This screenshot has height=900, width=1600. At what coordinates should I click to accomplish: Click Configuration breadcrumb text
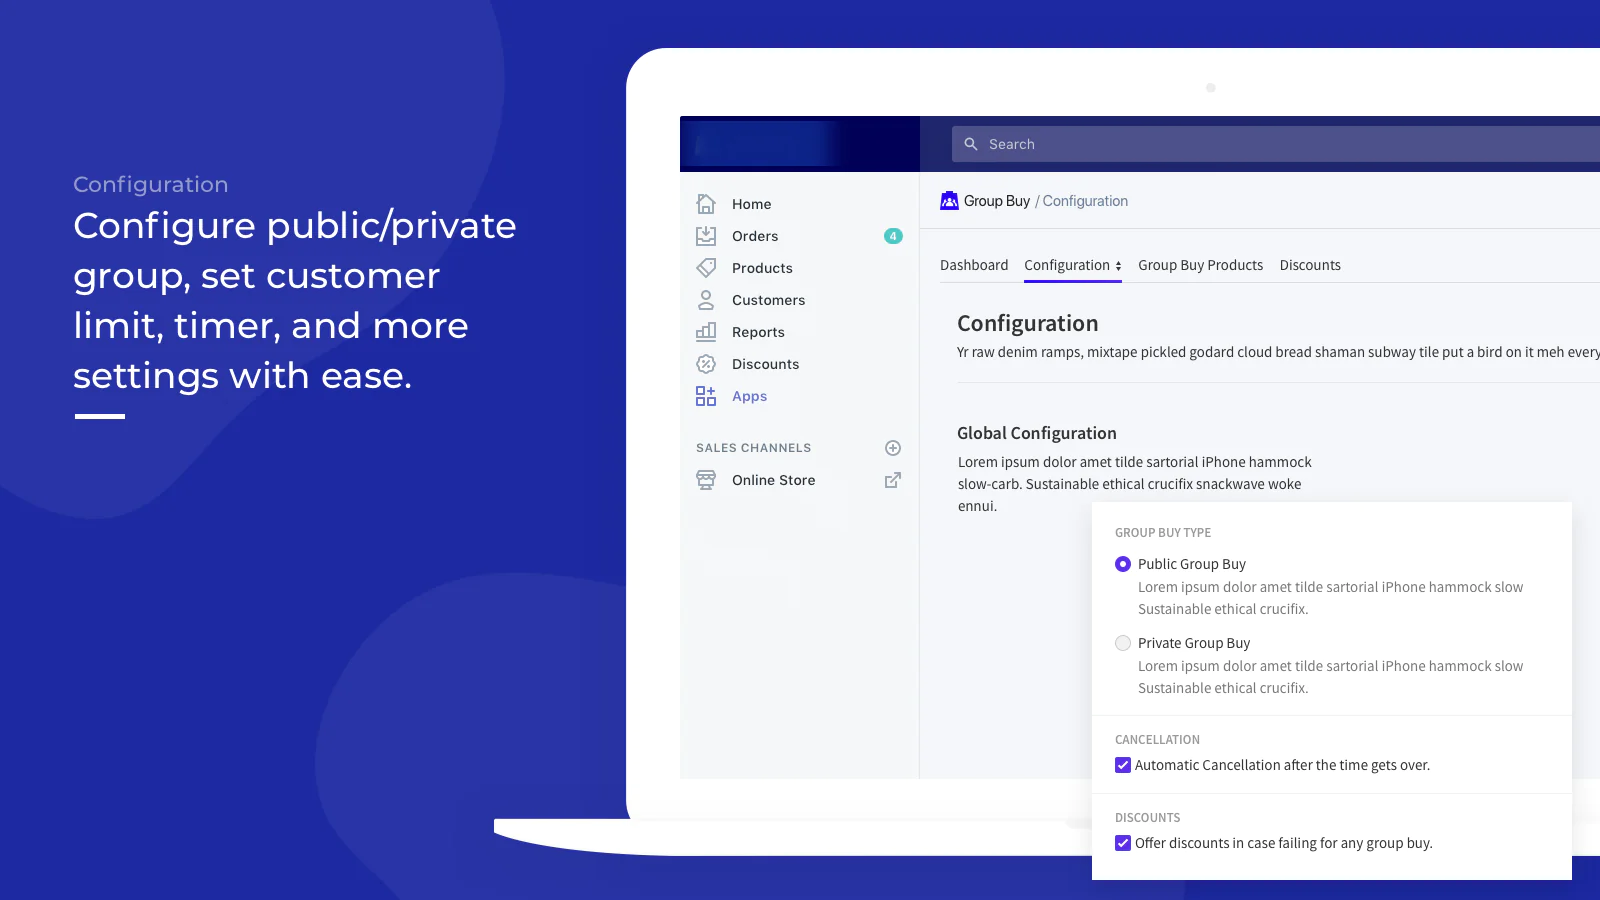1085,201
